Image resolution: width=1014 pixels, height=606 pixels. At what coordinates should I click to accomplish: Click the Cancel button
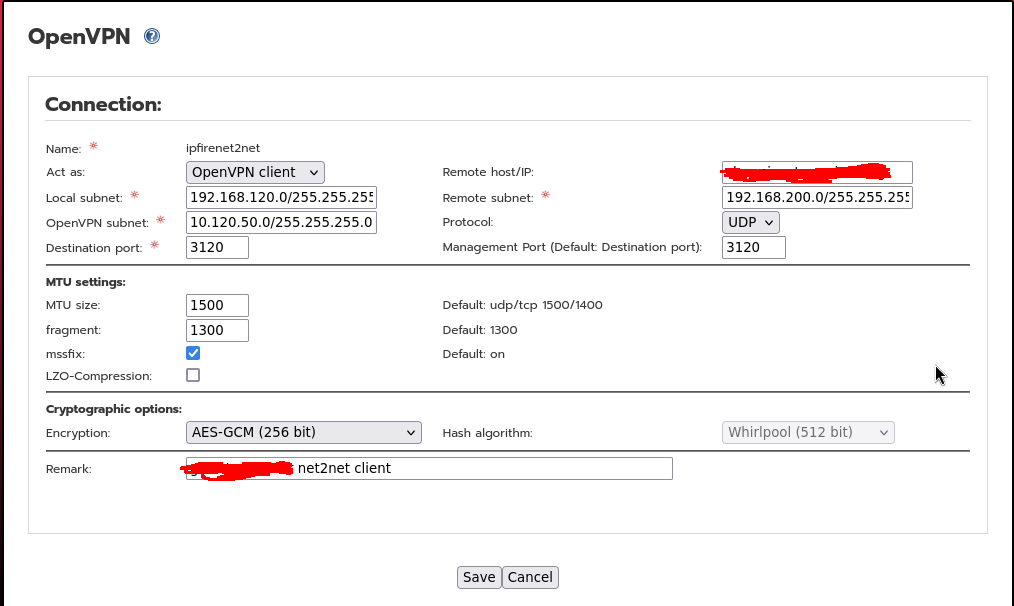(x=530, y=577)
